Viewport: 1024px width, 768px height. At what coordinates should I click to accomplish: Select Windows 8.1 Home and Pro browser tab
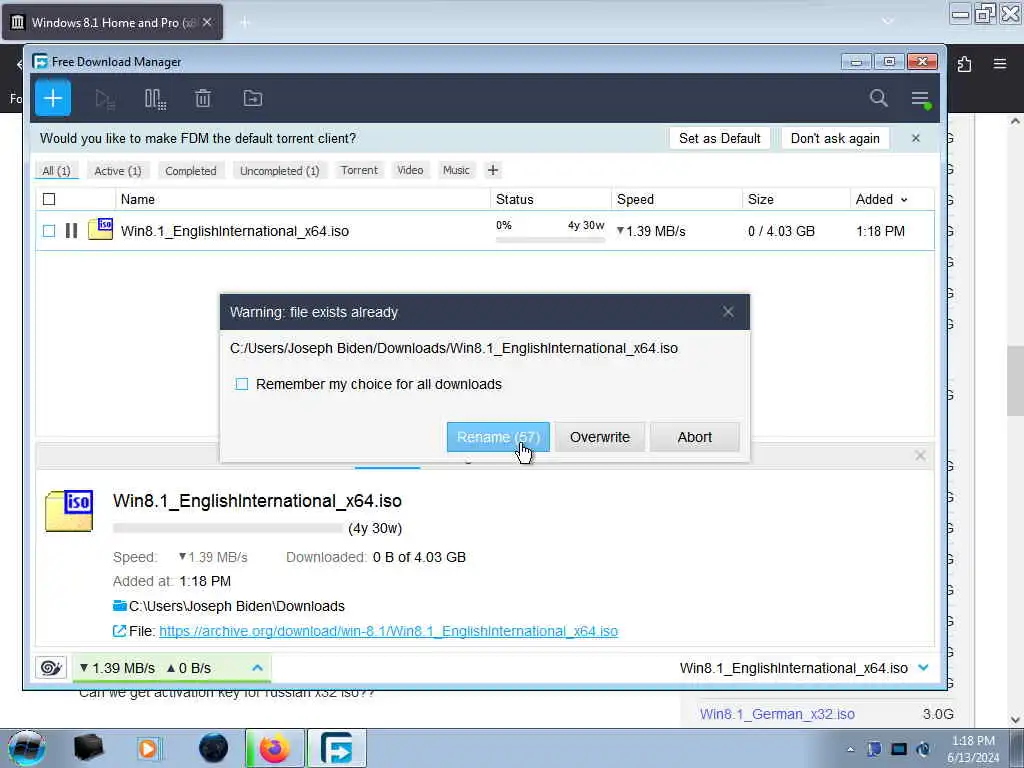click(112, 22)
